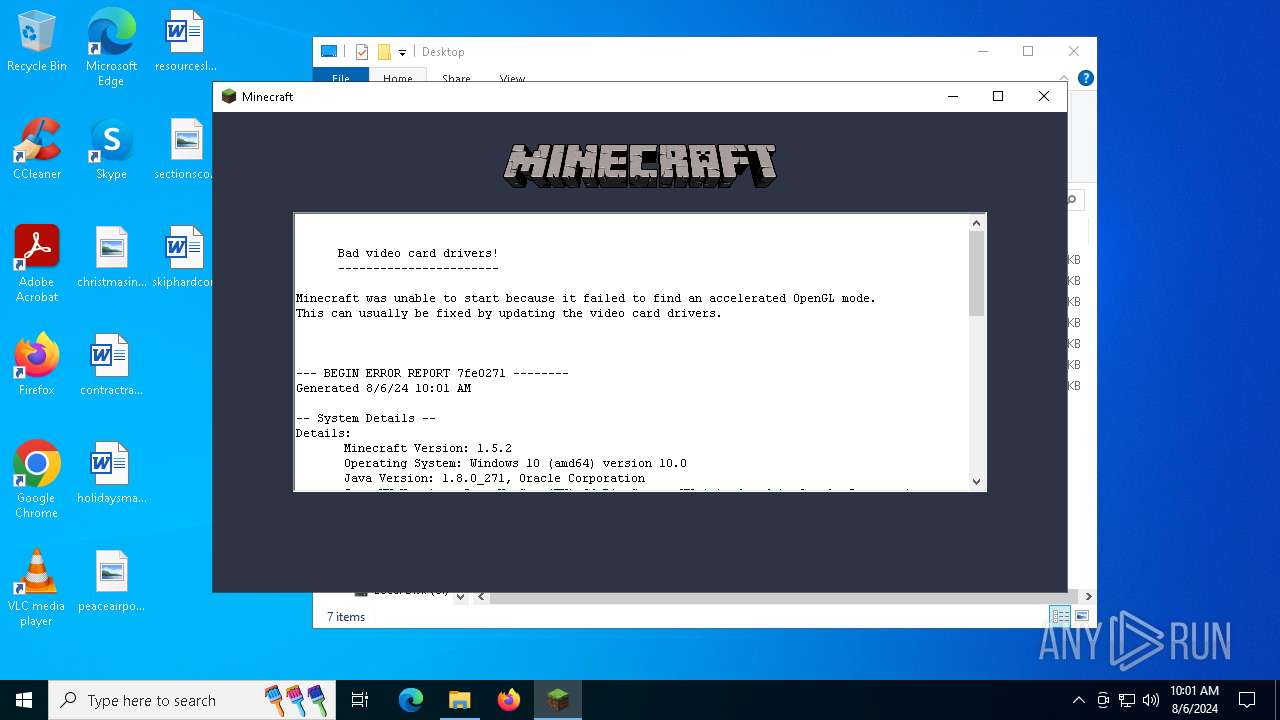The width and height of the screenshot is (1280, 720).
Task: Open Skype desktop shortcut
Action: pyautogui.click(x=111, y=150)
